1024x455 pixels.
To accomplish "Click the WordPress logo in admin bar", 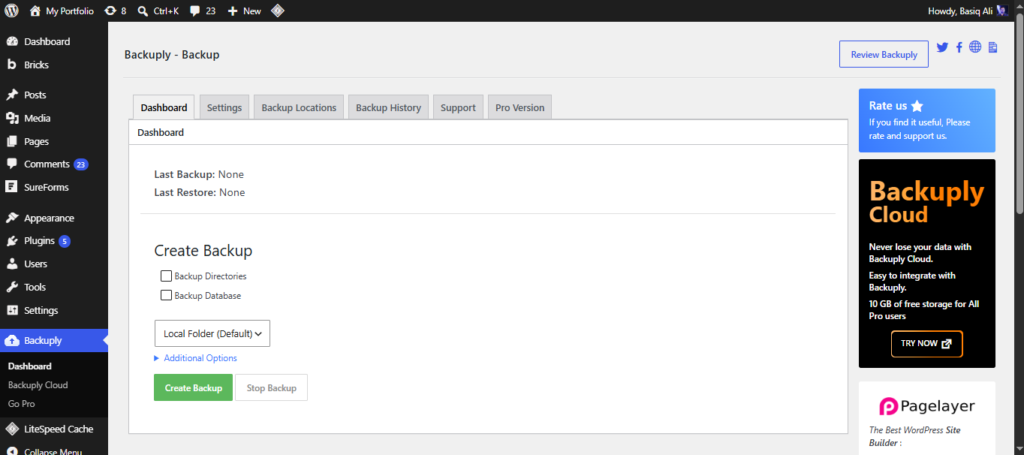I will (x=11, y=11).
